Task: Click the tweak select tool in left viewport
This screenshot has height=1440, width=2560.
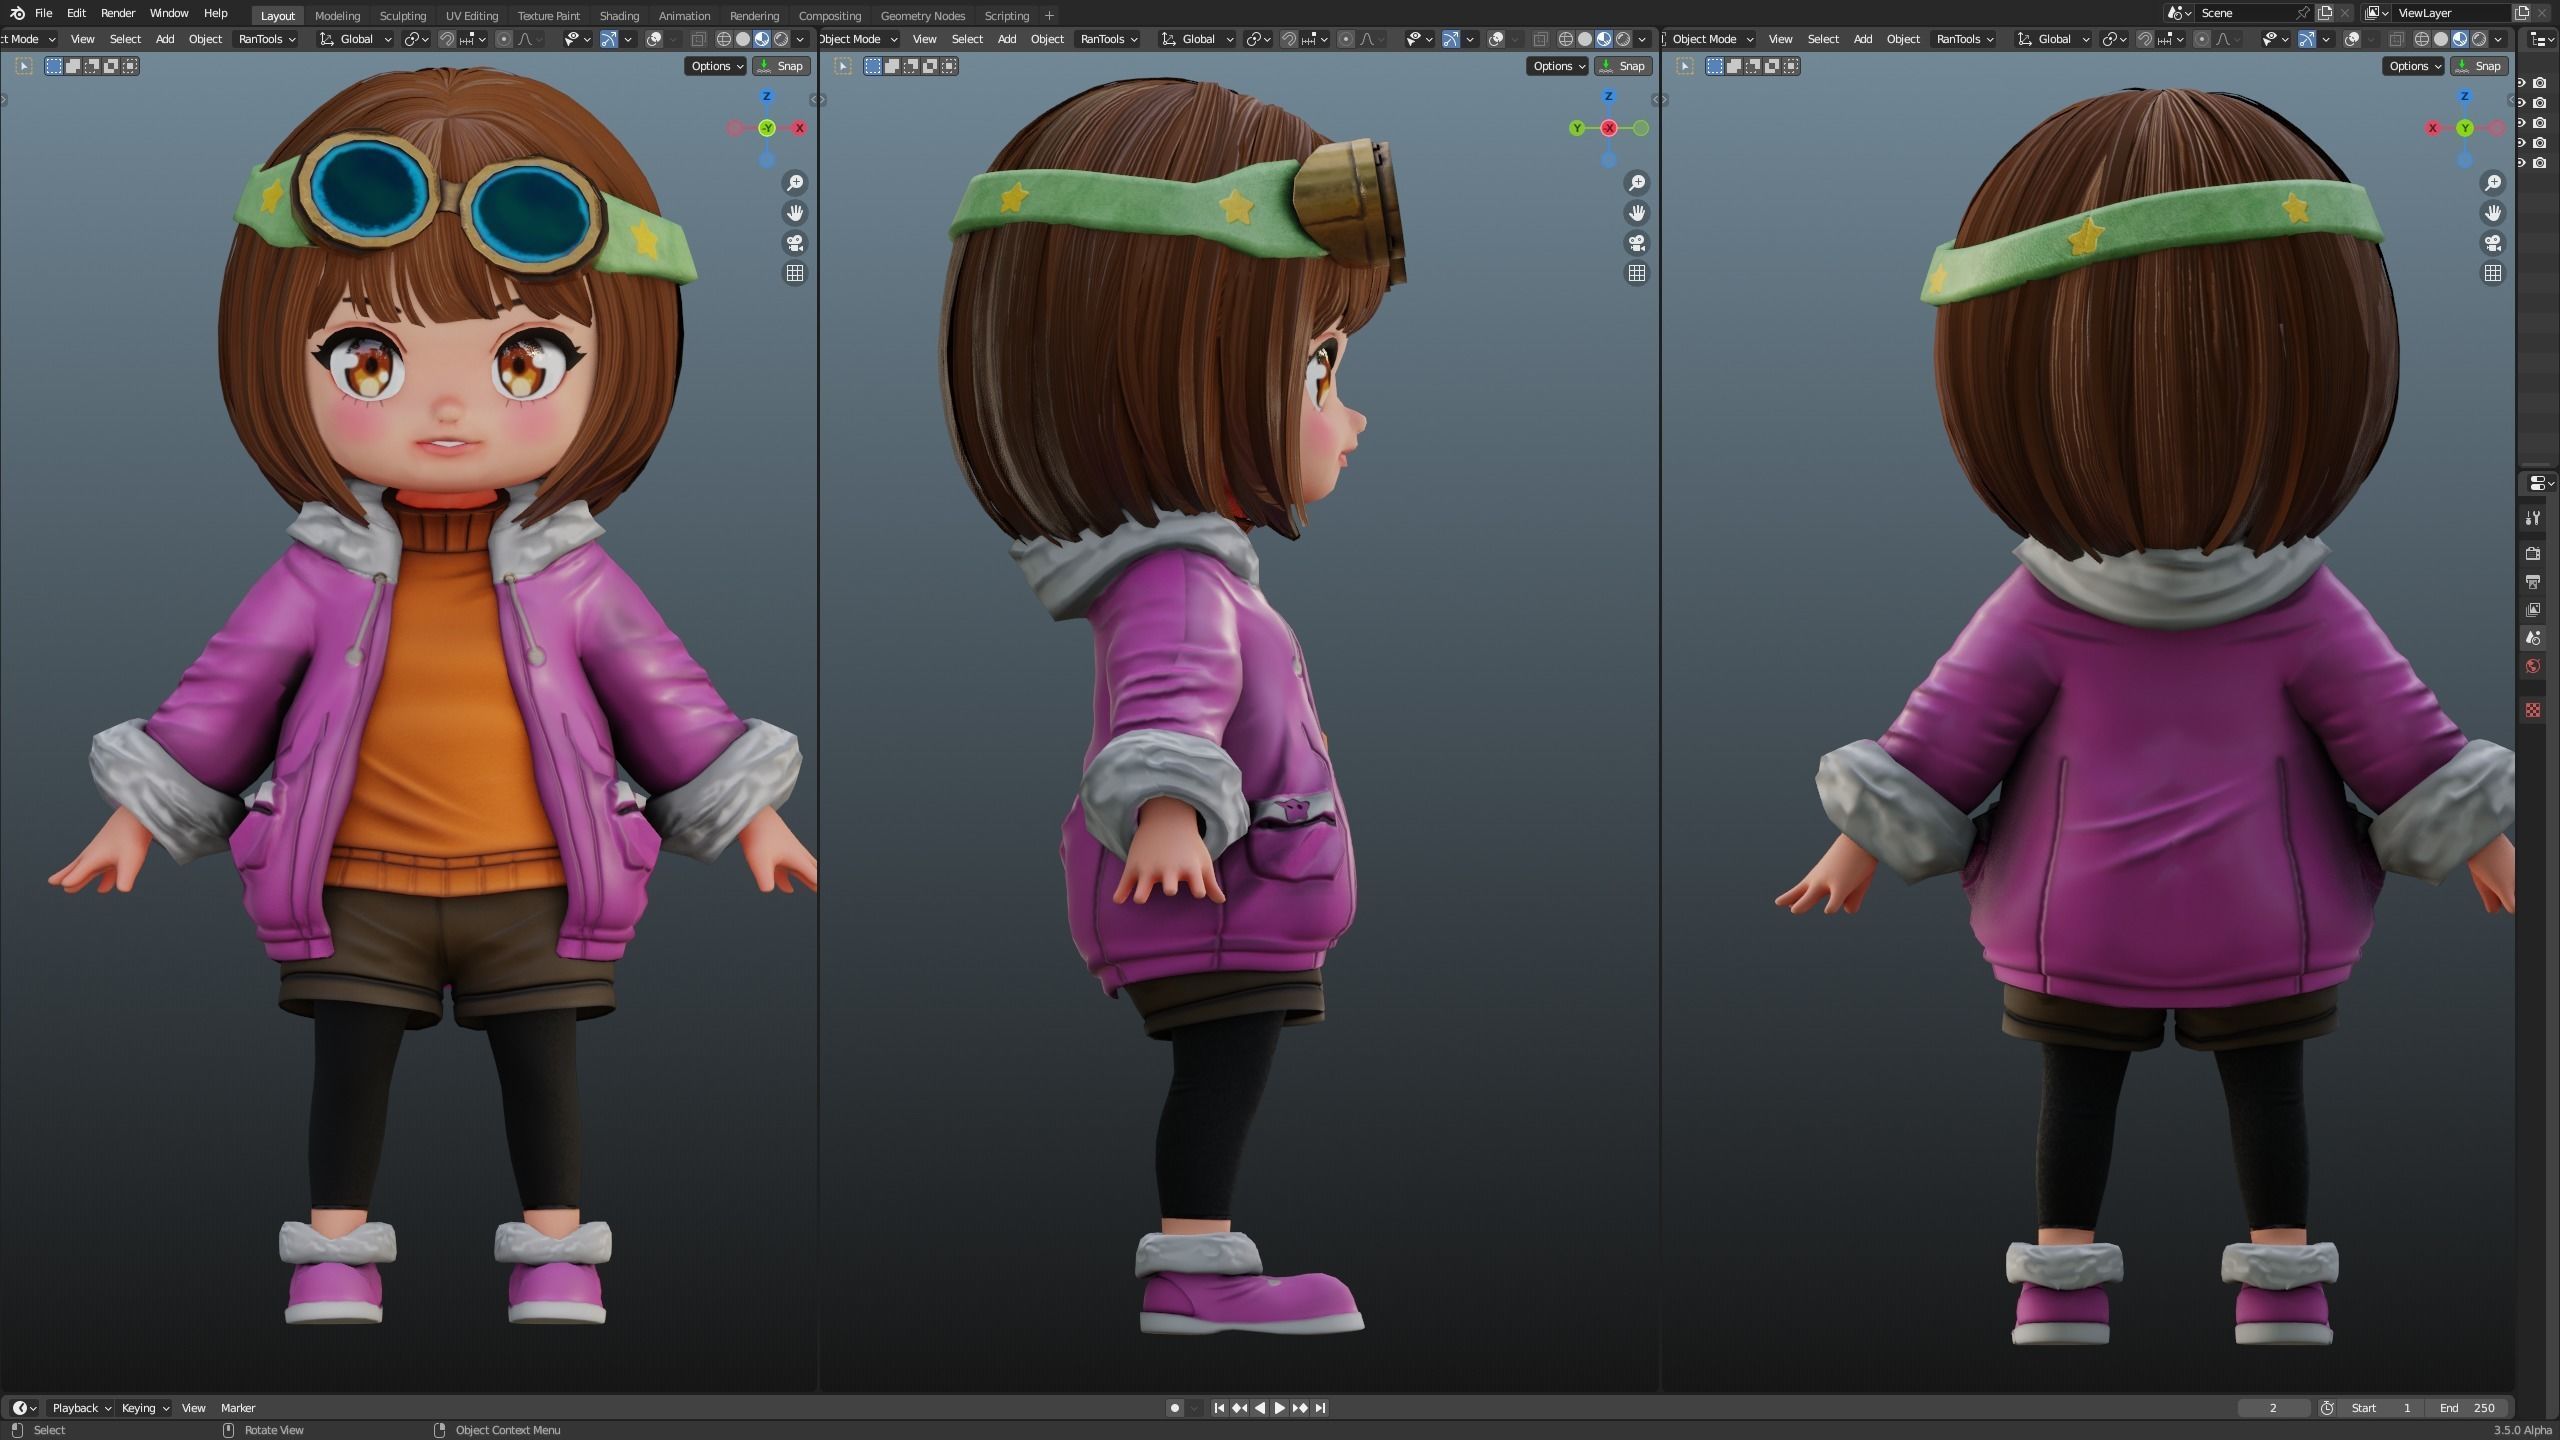Action: (24, 66)
